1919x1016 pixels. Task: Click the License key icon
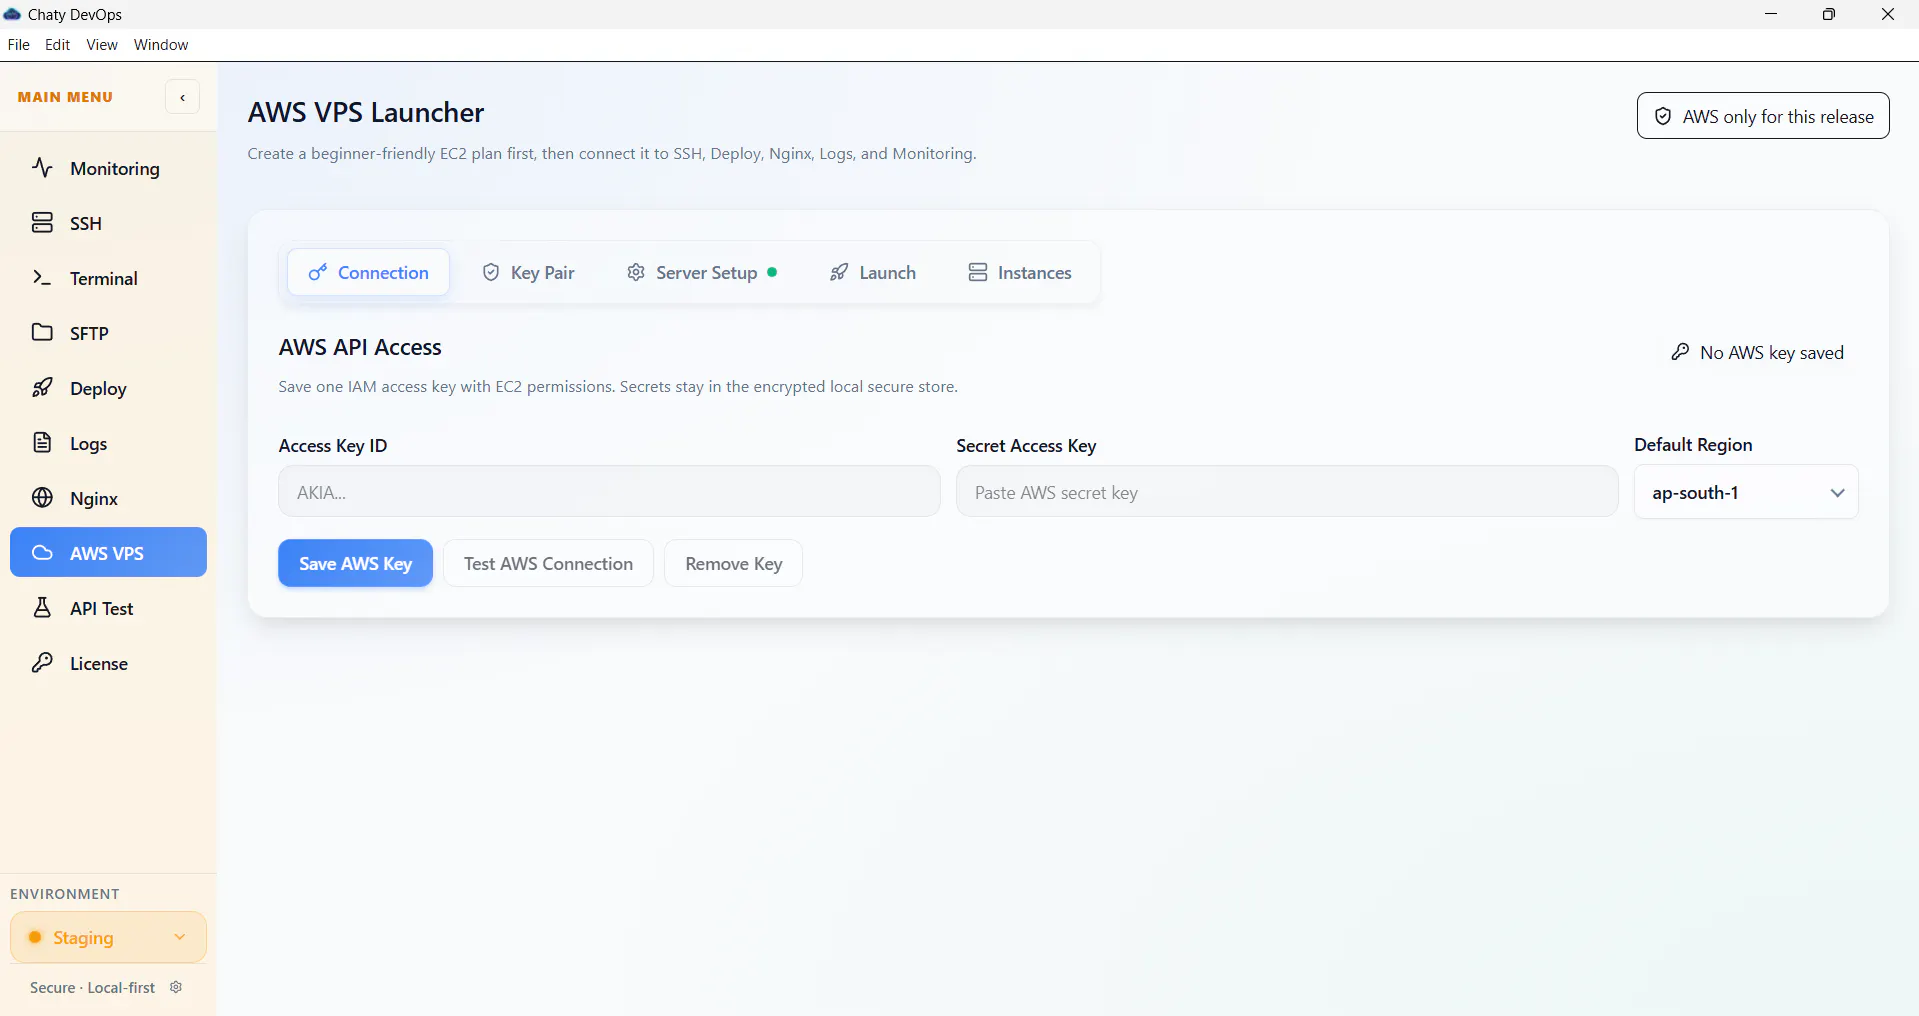42,663
